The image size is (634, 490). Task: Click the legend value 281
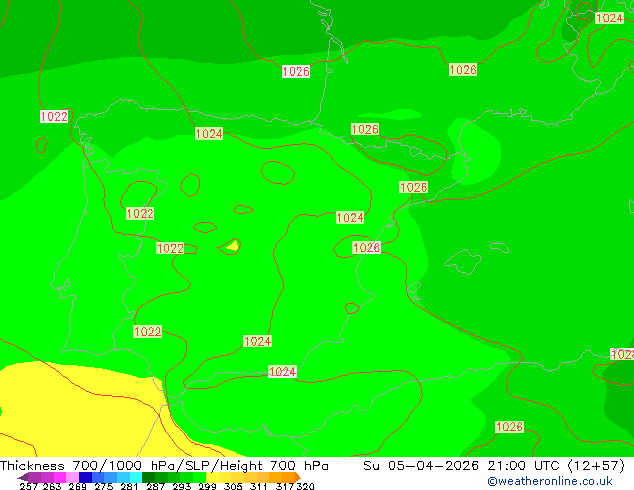[129, 486]
